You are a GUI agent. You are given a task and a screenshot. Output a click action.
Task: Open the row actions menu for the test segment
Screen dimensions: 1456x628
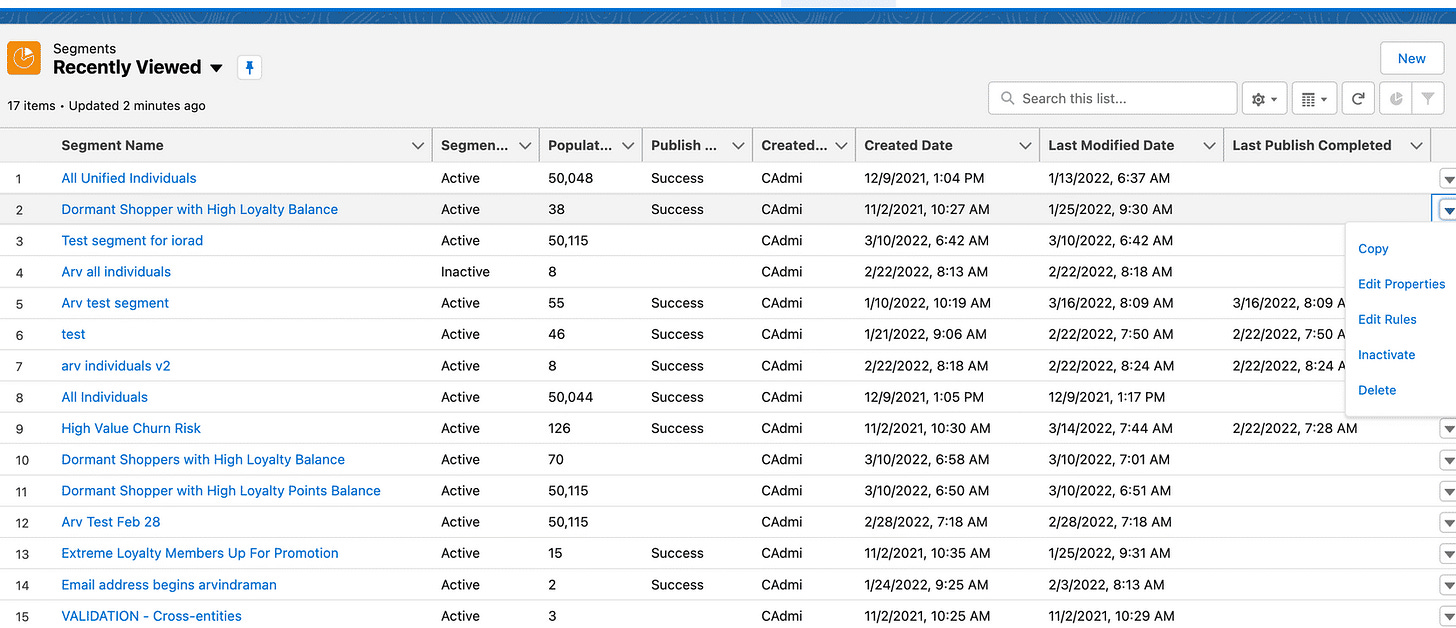pyautogui.click(x=1447, y=334)
